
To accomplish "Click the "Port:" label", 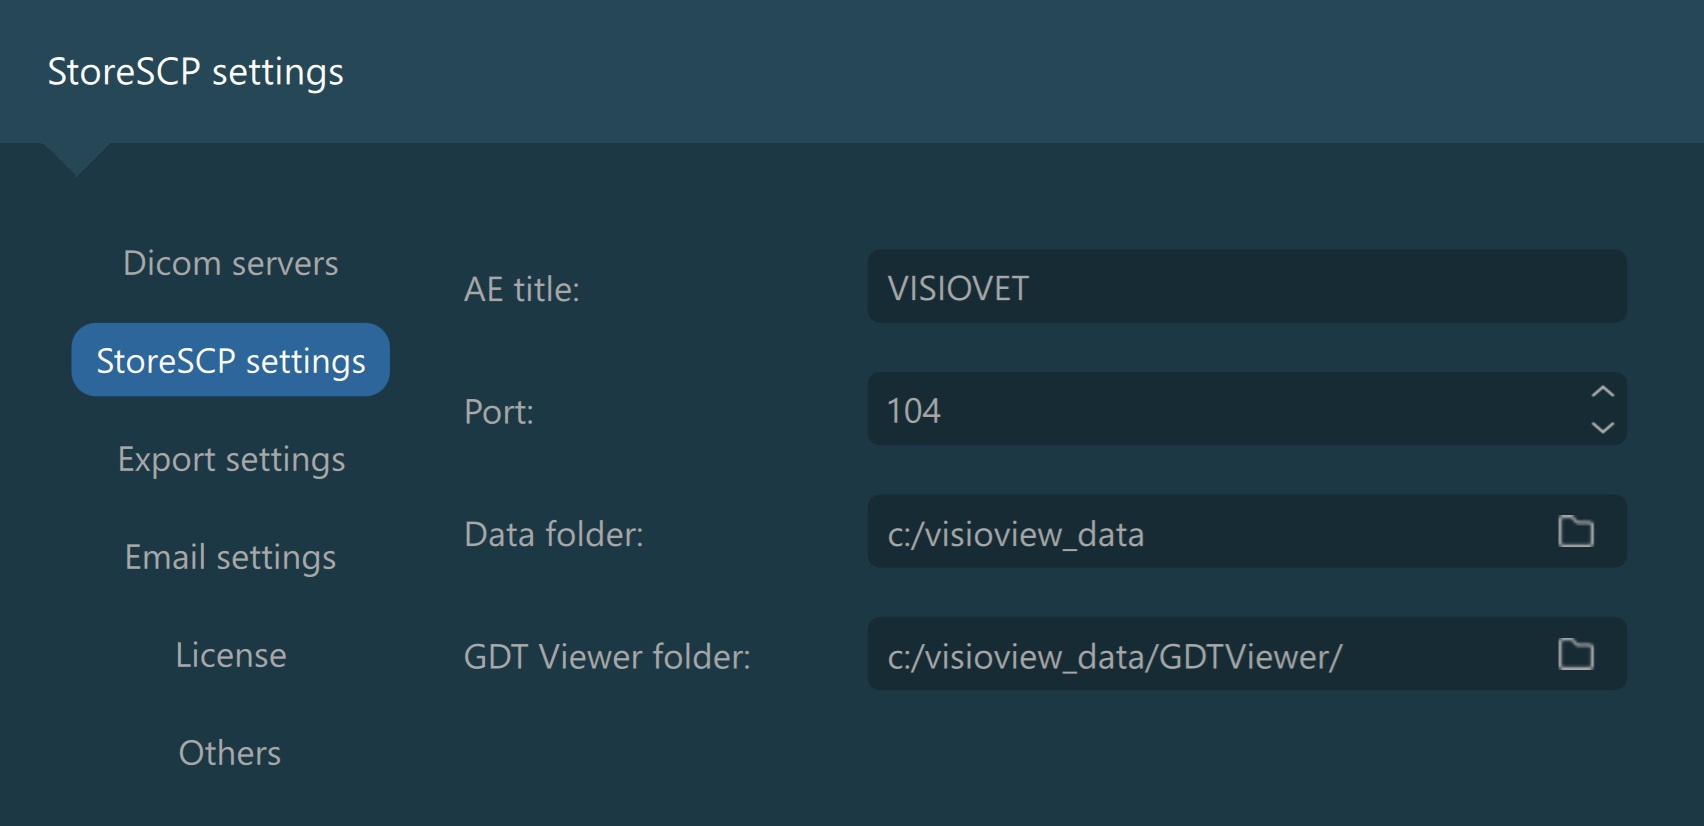I will [498, 412].
